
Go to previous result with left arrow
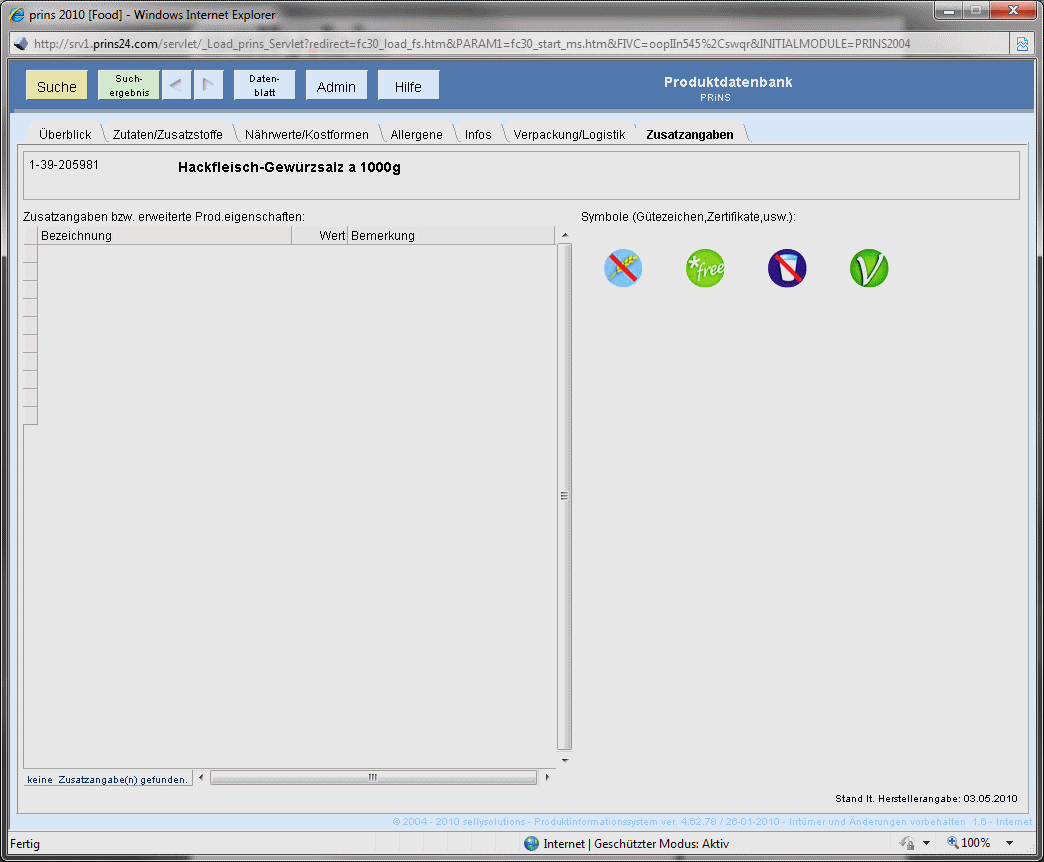click(x=177, y=85)
